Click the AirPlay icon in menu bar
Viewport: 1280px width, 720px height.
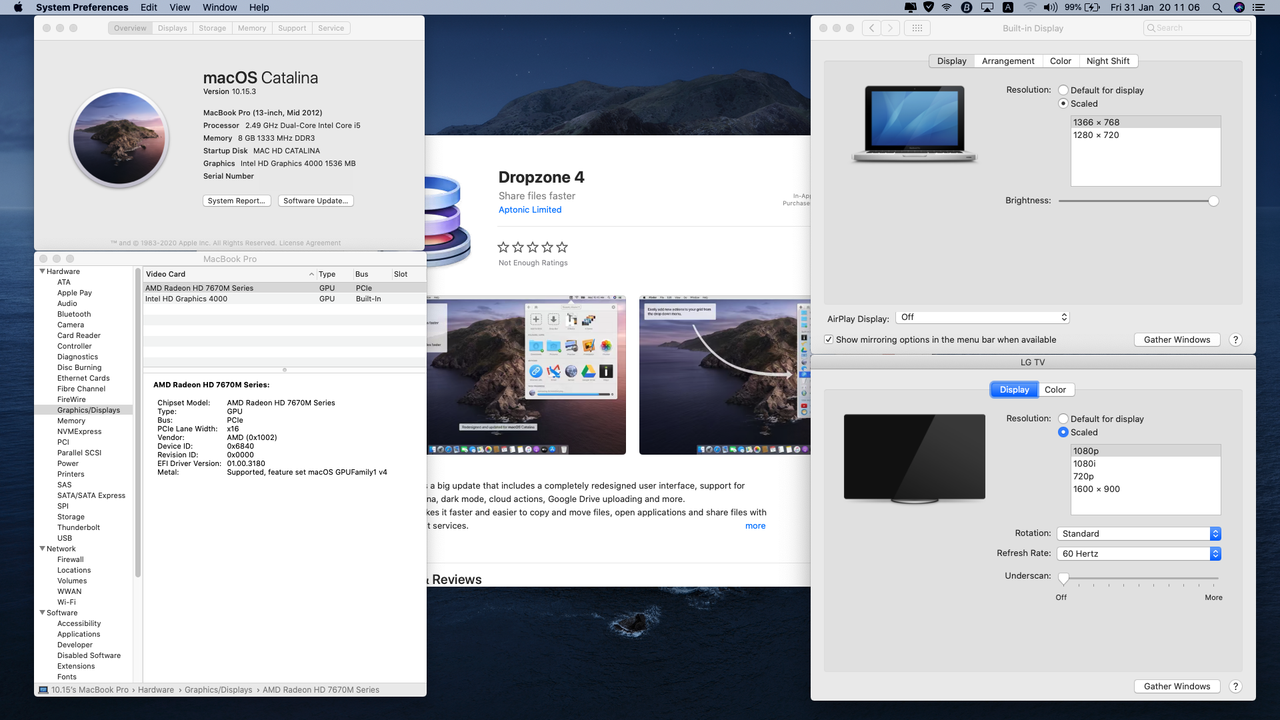[x=987, y=7]
